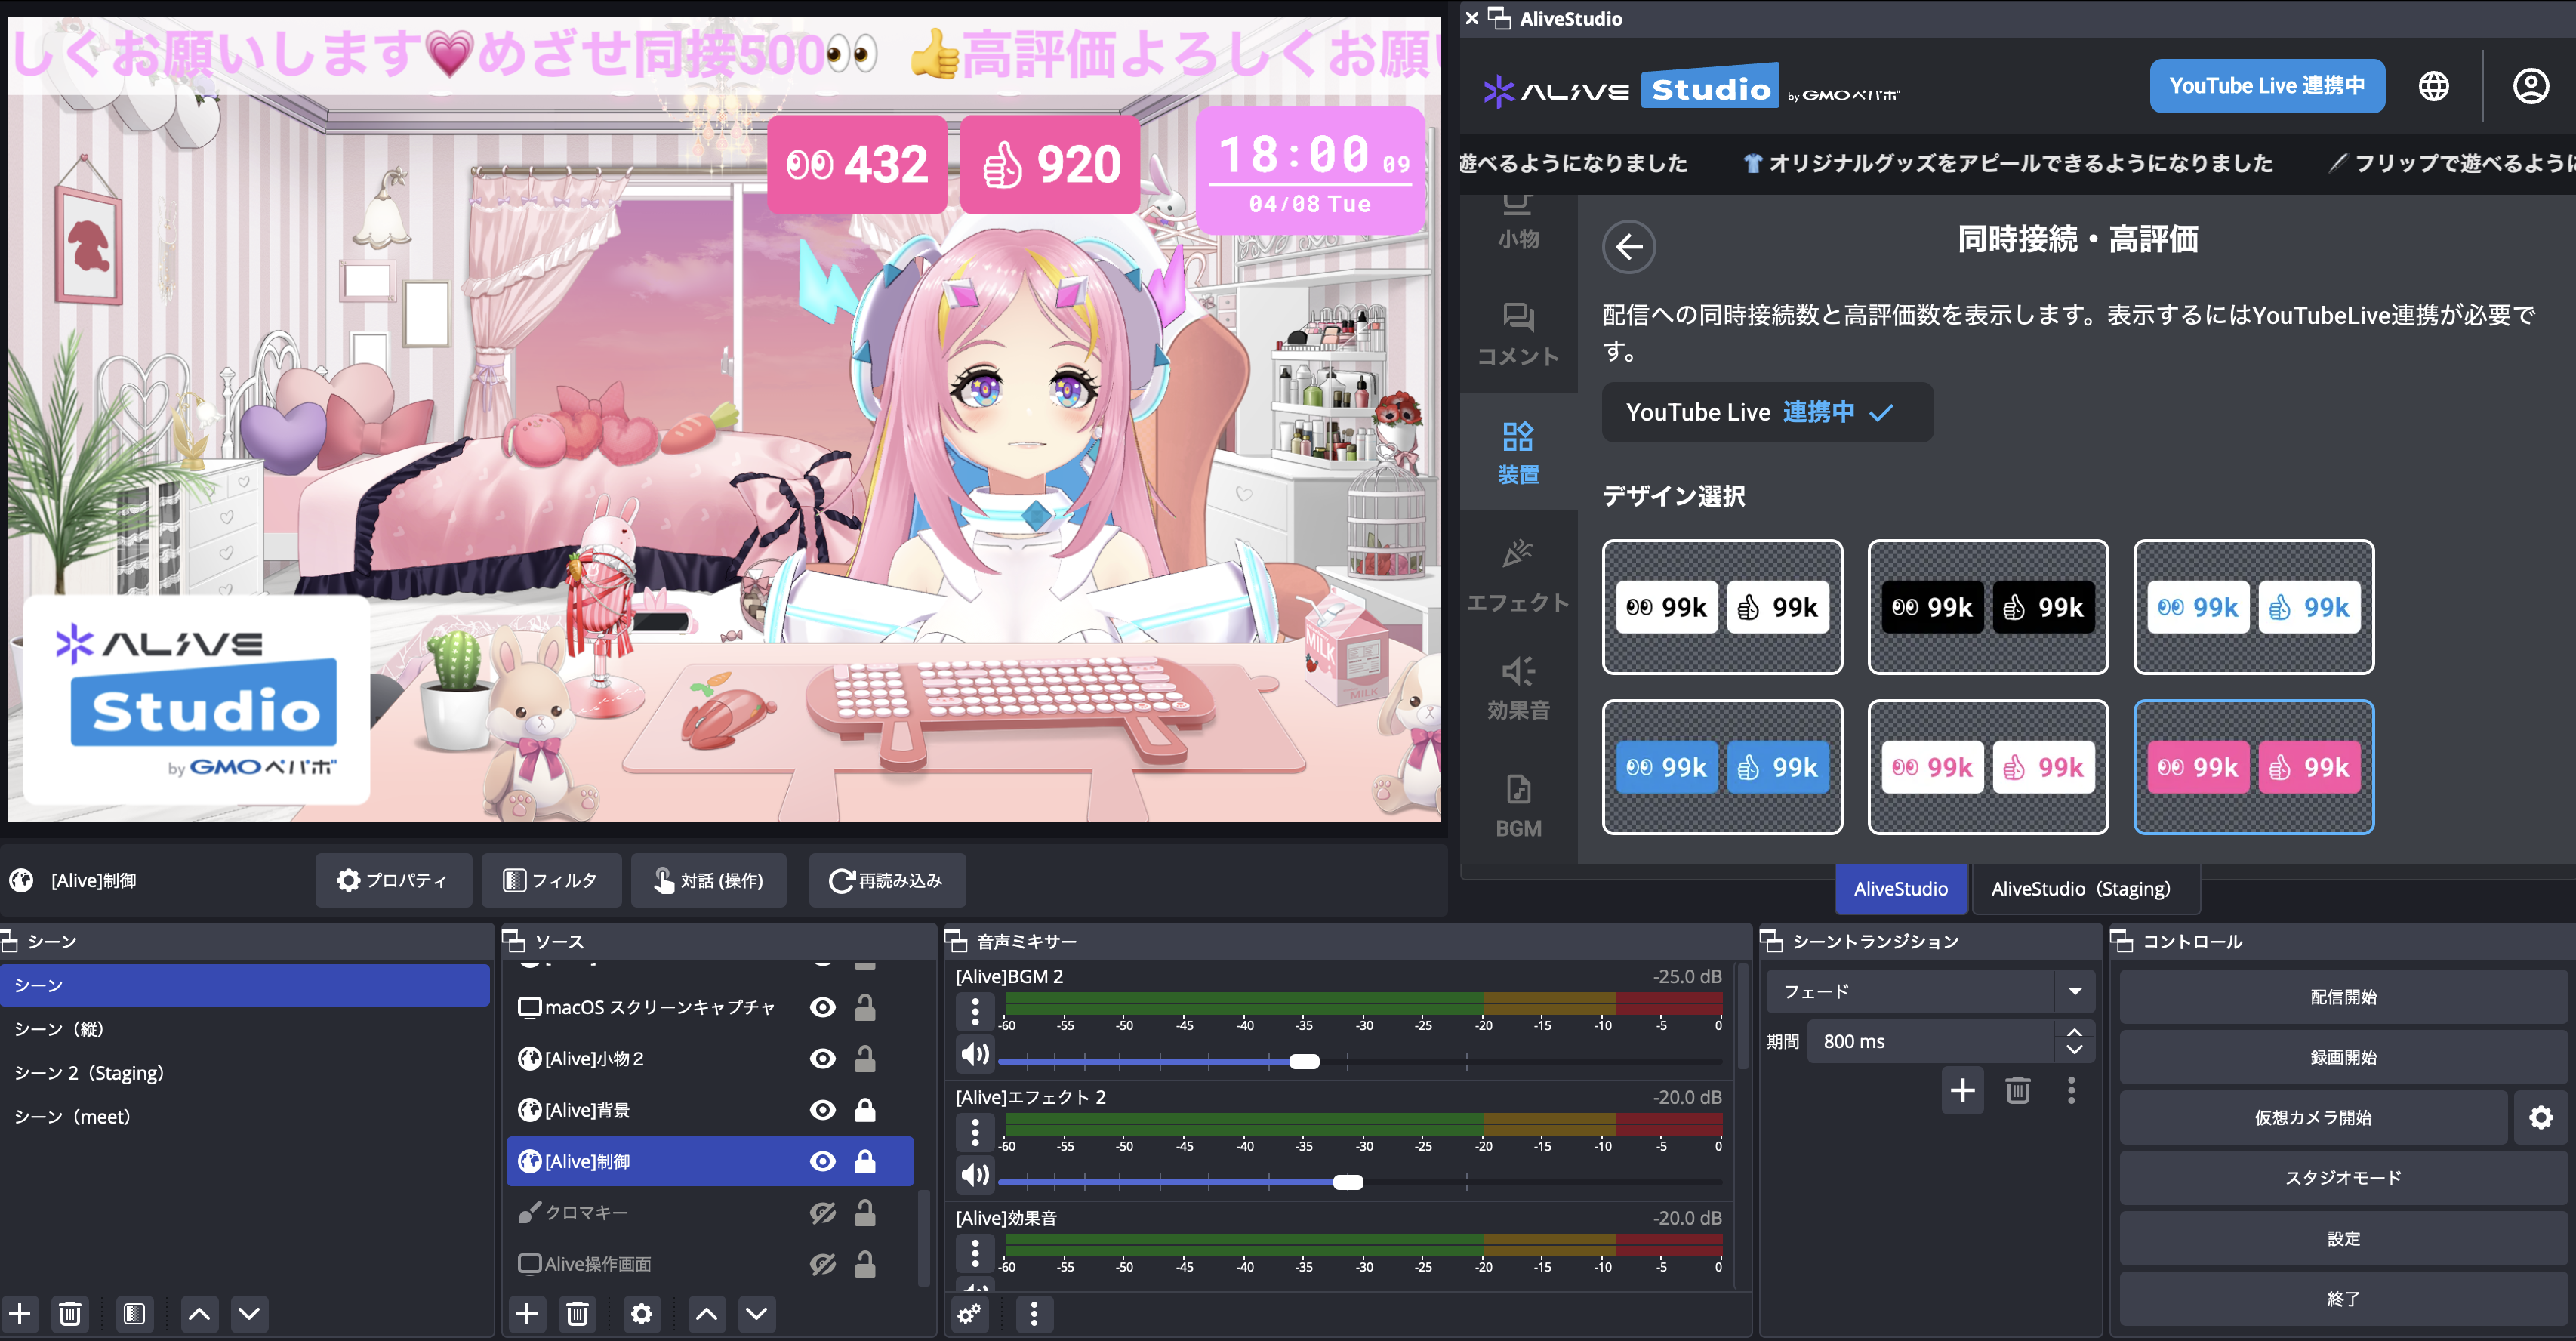Show the Alive操作画面 source
Screen dimensions: 2576x1341
pyautogui.click(x=822, y=1264)
